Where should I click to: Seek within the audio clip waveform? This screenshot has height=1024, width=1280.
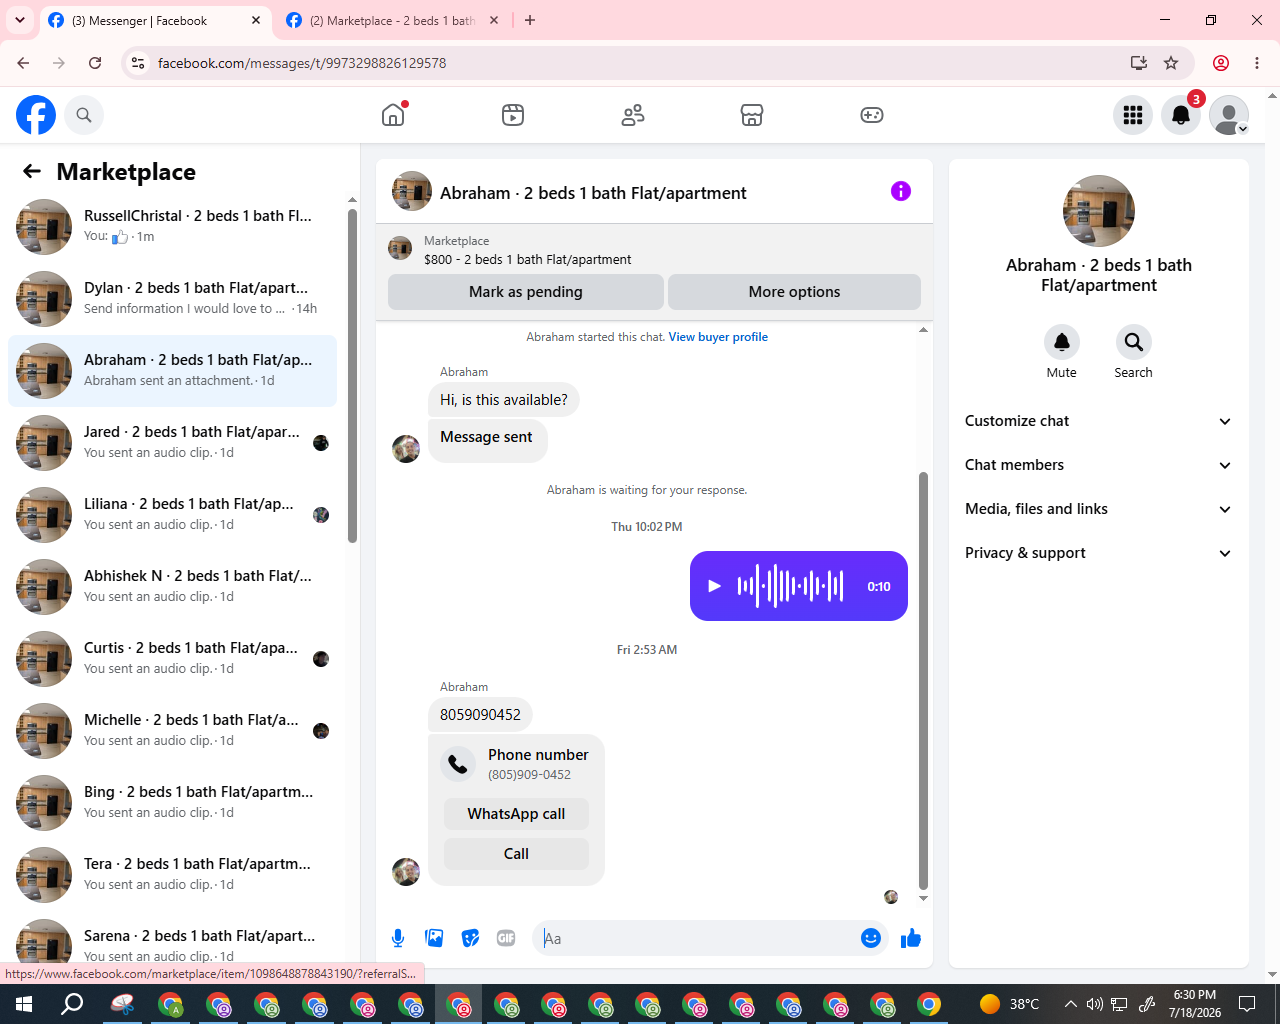[x=791, y=586]
